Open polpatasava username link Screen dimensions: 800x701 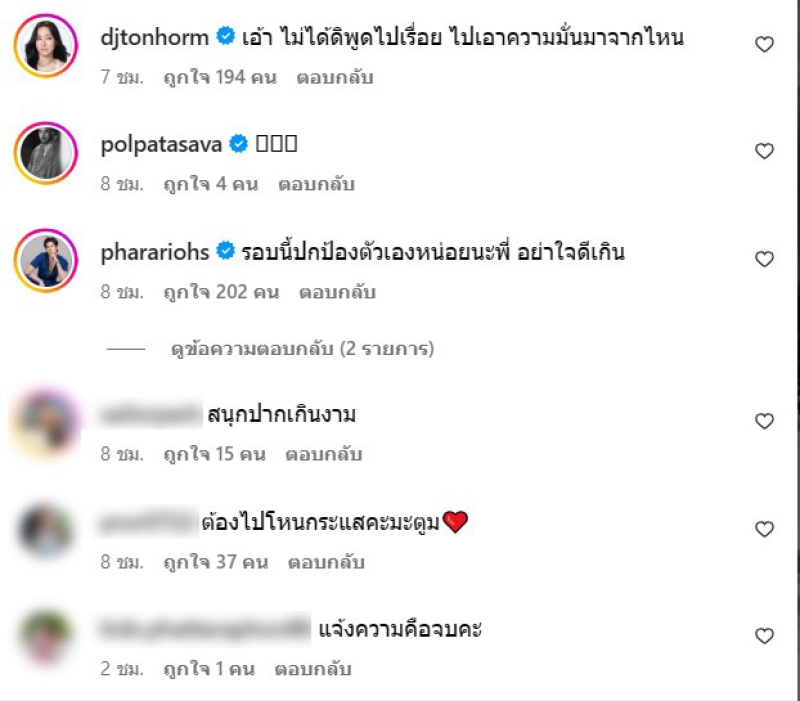click(x=161, y=145)
